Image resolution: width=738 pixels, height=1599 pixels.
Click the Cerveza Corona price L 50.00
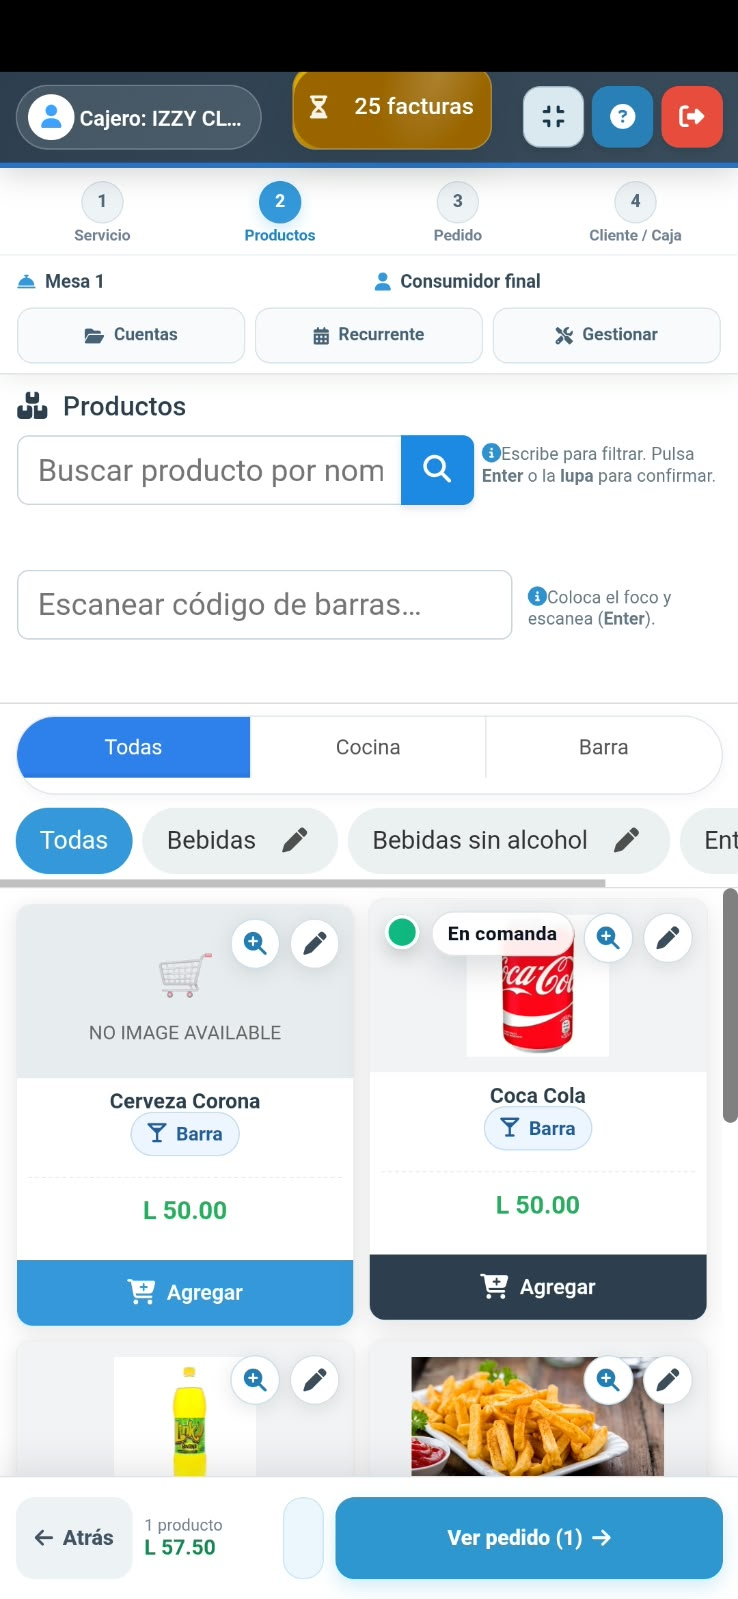click(x=185, y=1211)
